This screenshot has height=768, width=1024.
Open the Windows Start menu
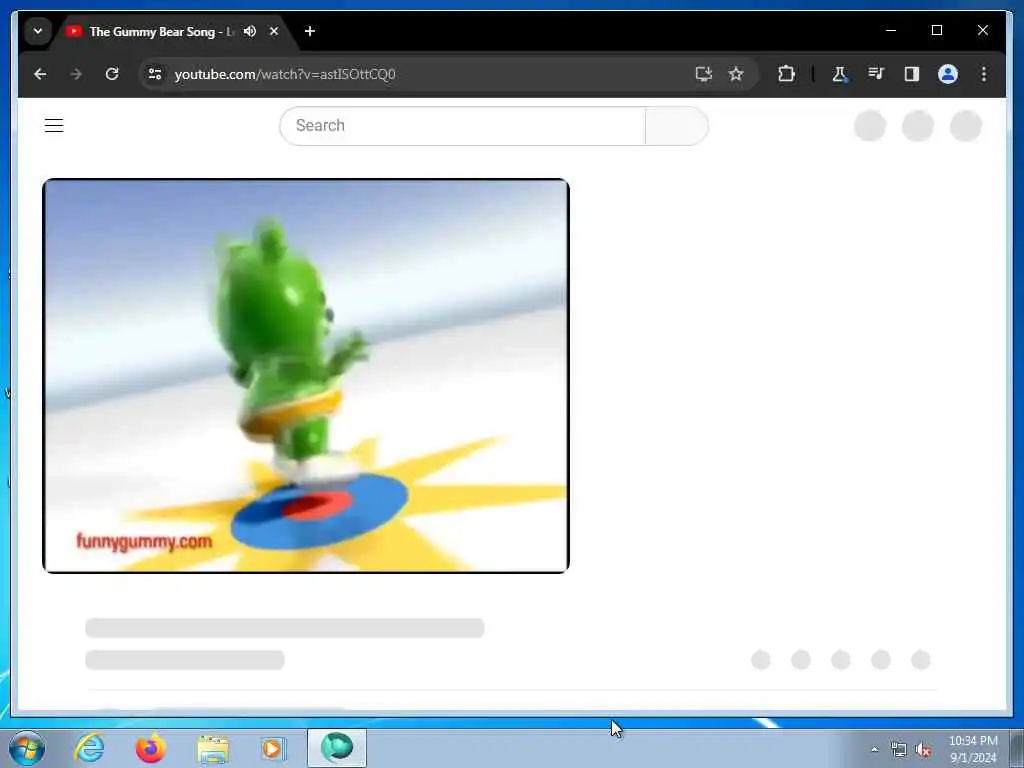[27, 748]
